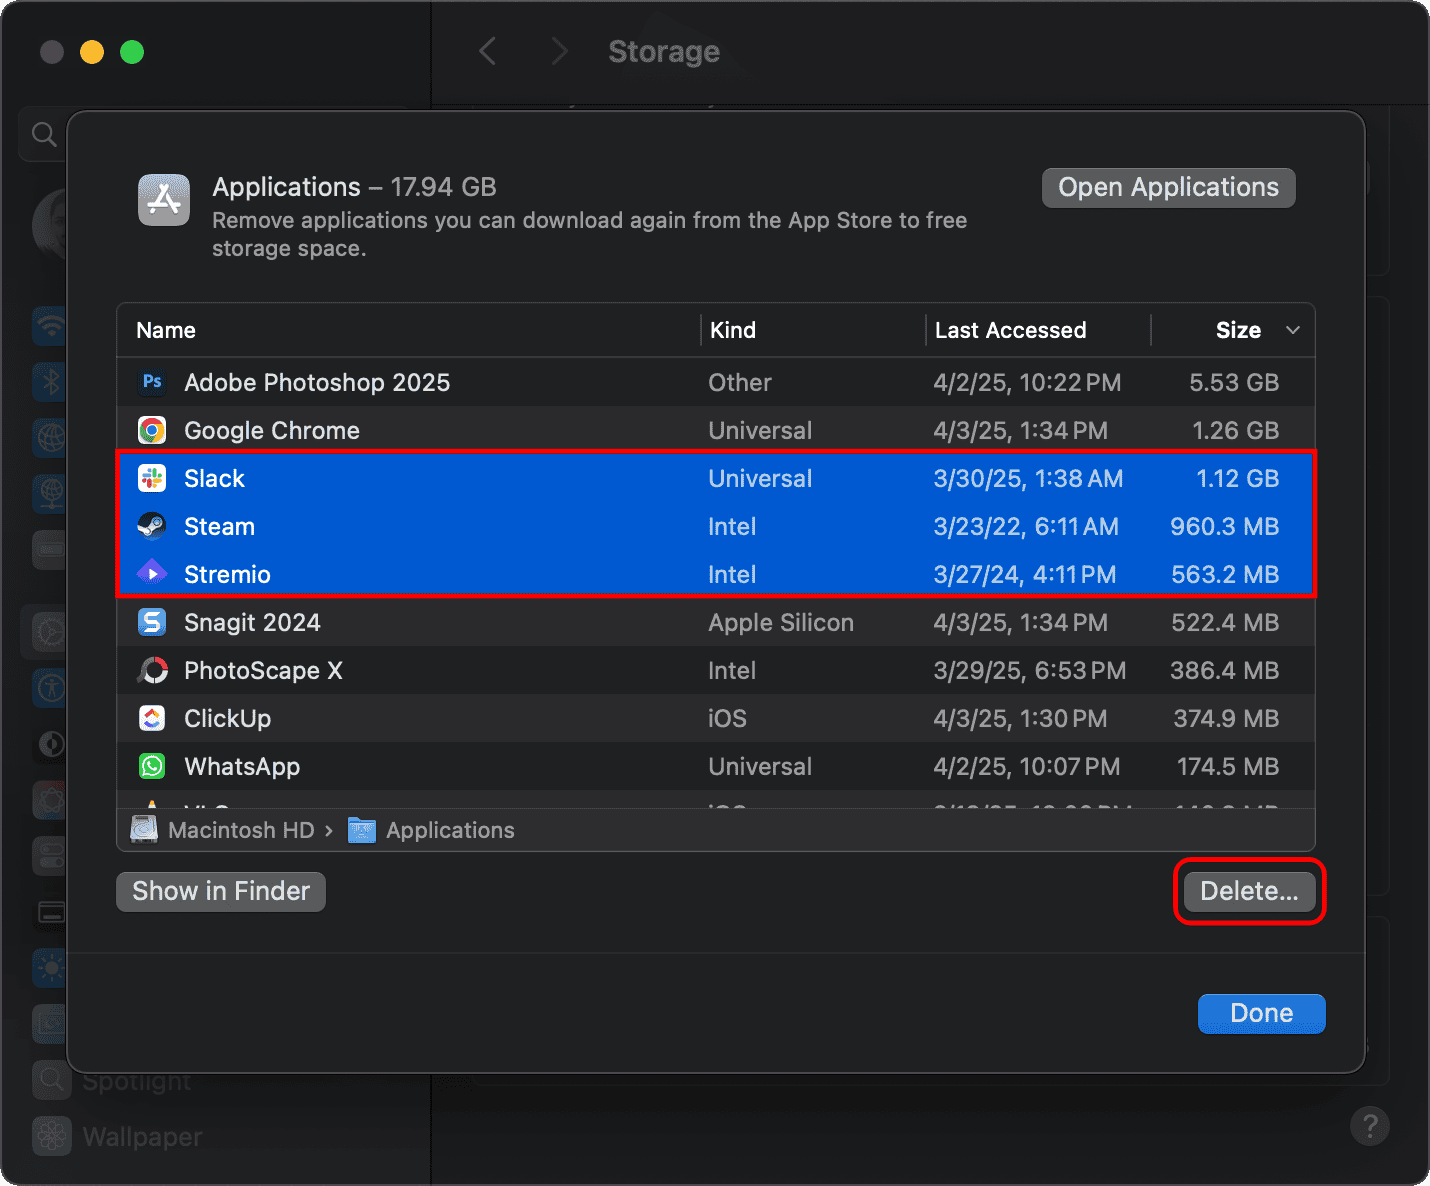Click the 3/23/22, 6:11 AM date cell
Viewport: 1430px width, 1186px height.
tap(1026, 526)
